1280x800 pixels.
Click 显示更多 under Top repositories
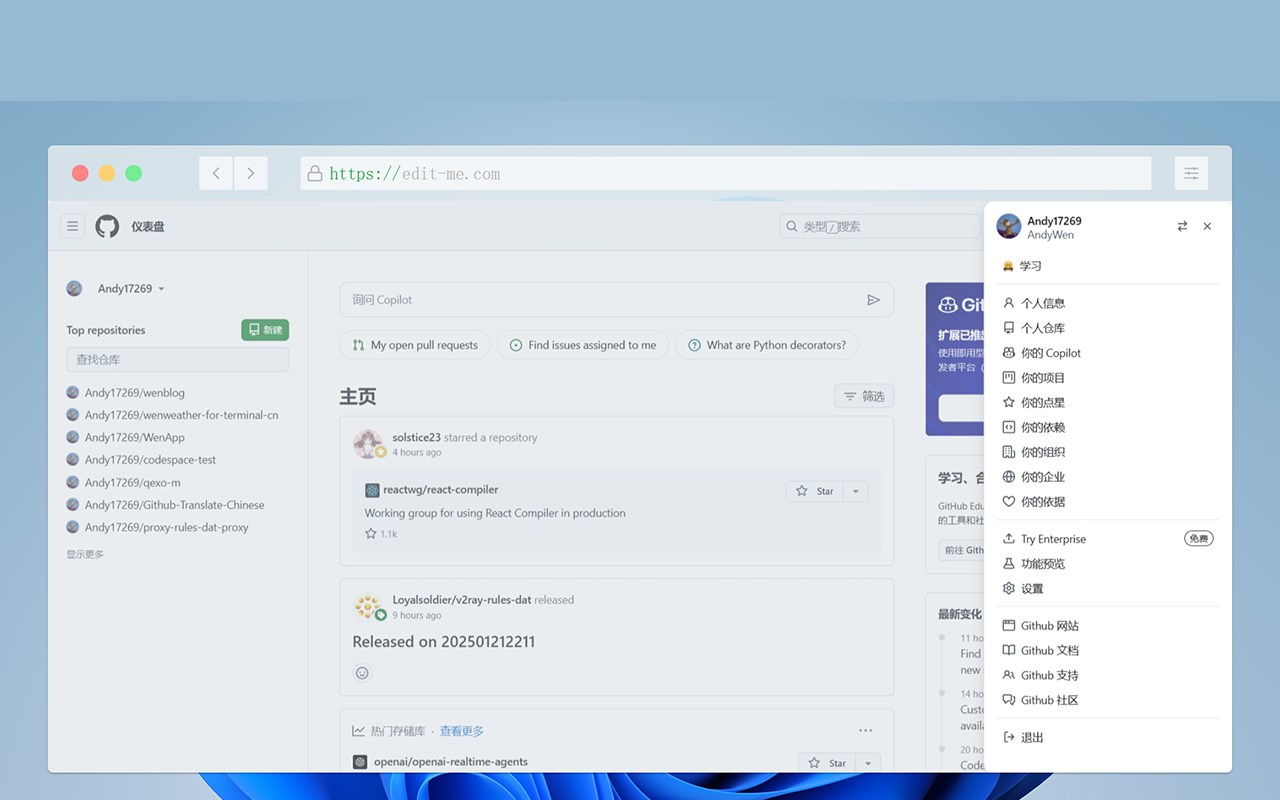tap(85, 554)
